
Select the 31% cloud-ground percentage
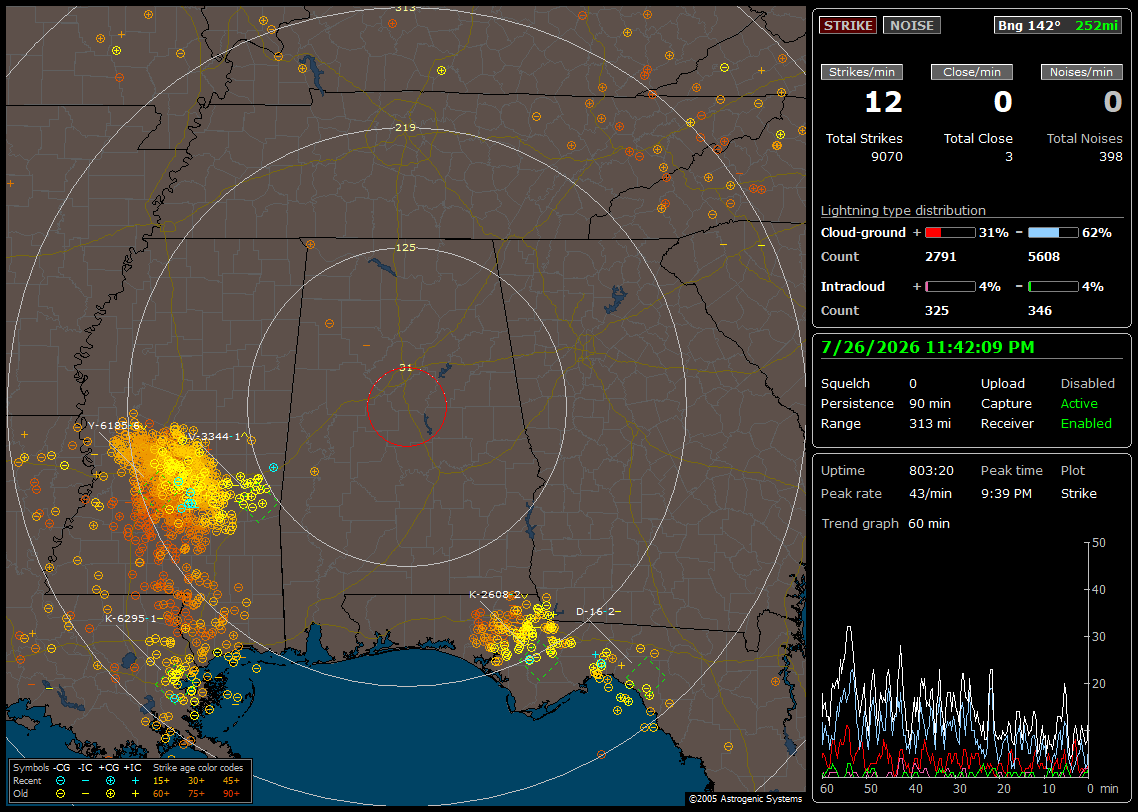pyautogui.click(x=994, y=233)
